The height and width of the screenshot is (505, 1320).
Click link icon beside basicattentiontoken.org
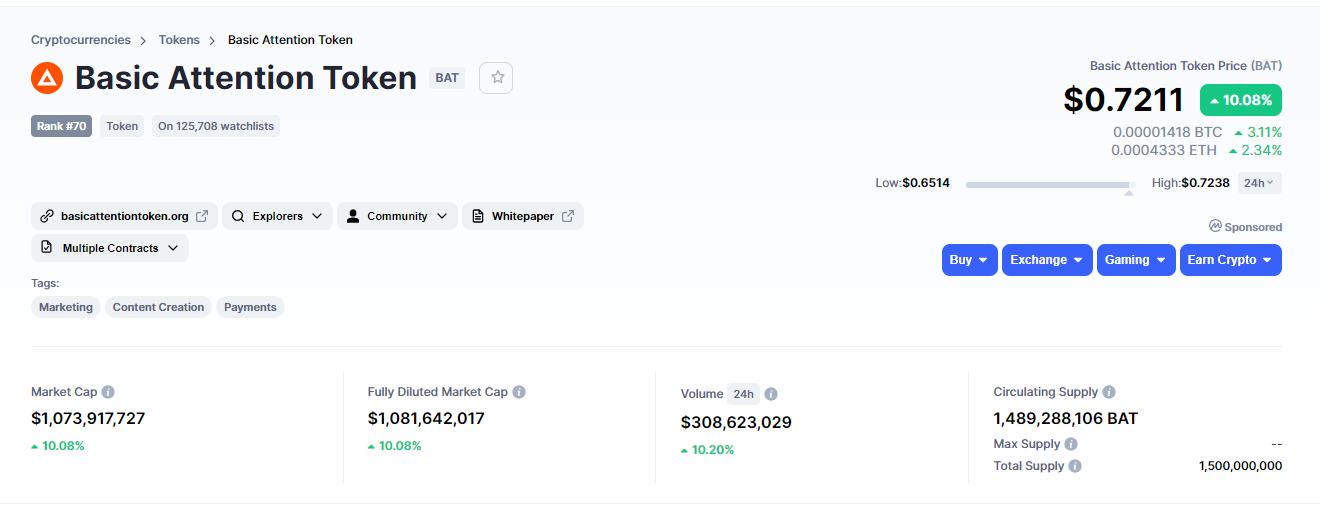[46, 216]
